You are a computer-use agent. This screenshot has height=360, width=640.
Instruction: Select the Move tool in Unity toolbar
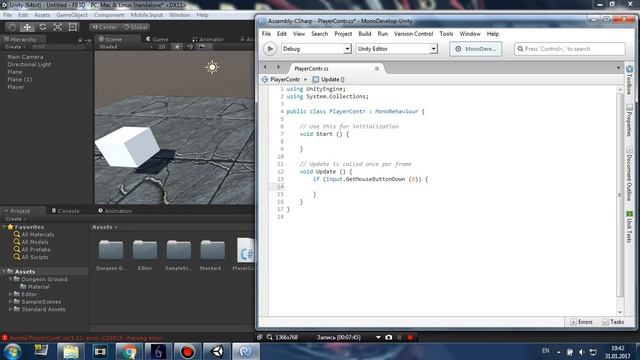click(x=27, y=27)
